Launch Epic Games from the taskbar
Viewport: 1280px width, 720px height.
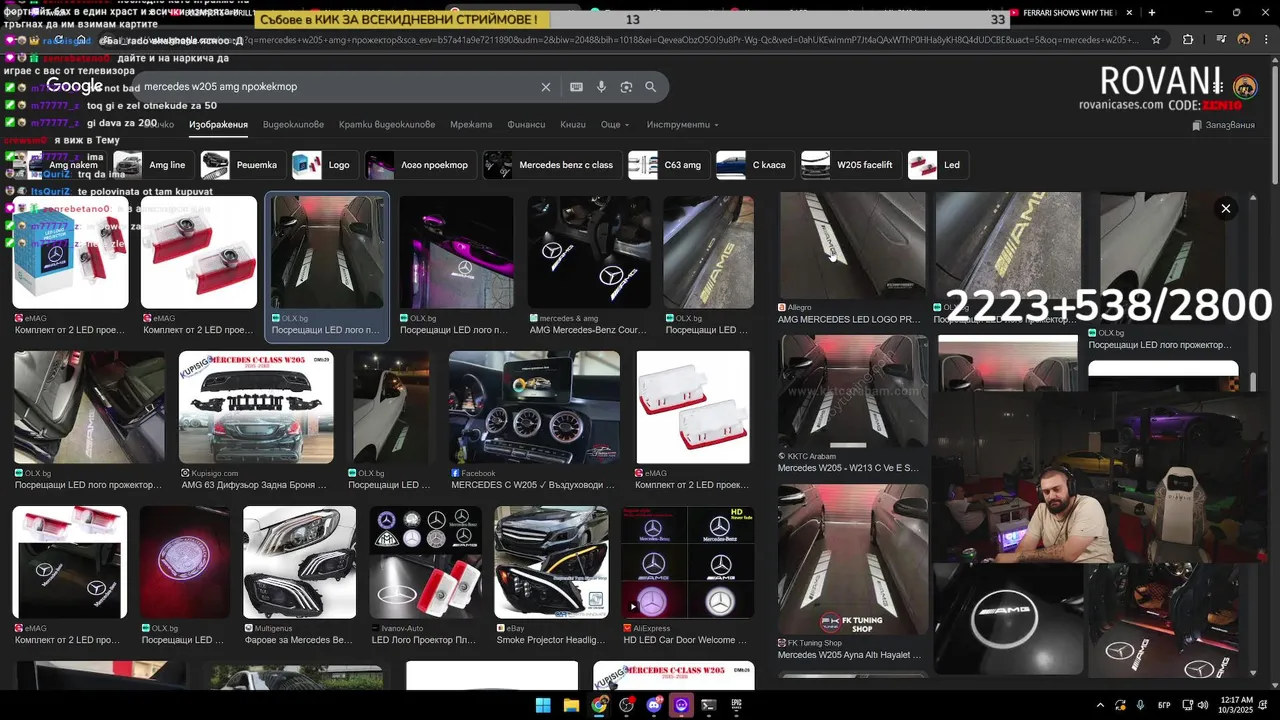tap(736, 705)
